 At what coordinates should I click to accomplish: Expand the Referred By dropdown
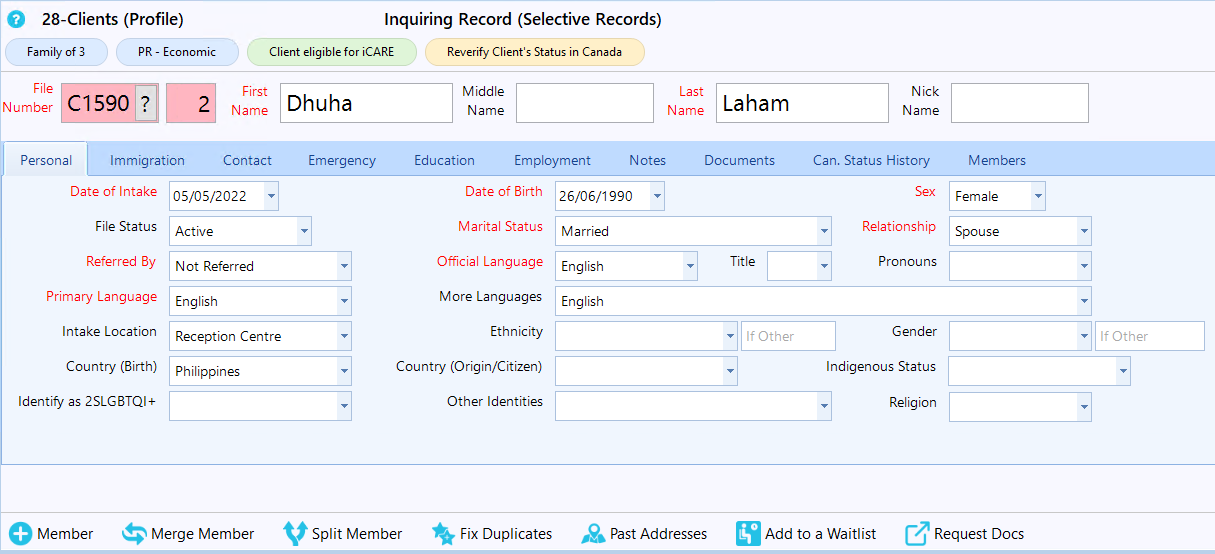[x=344, y=266]
